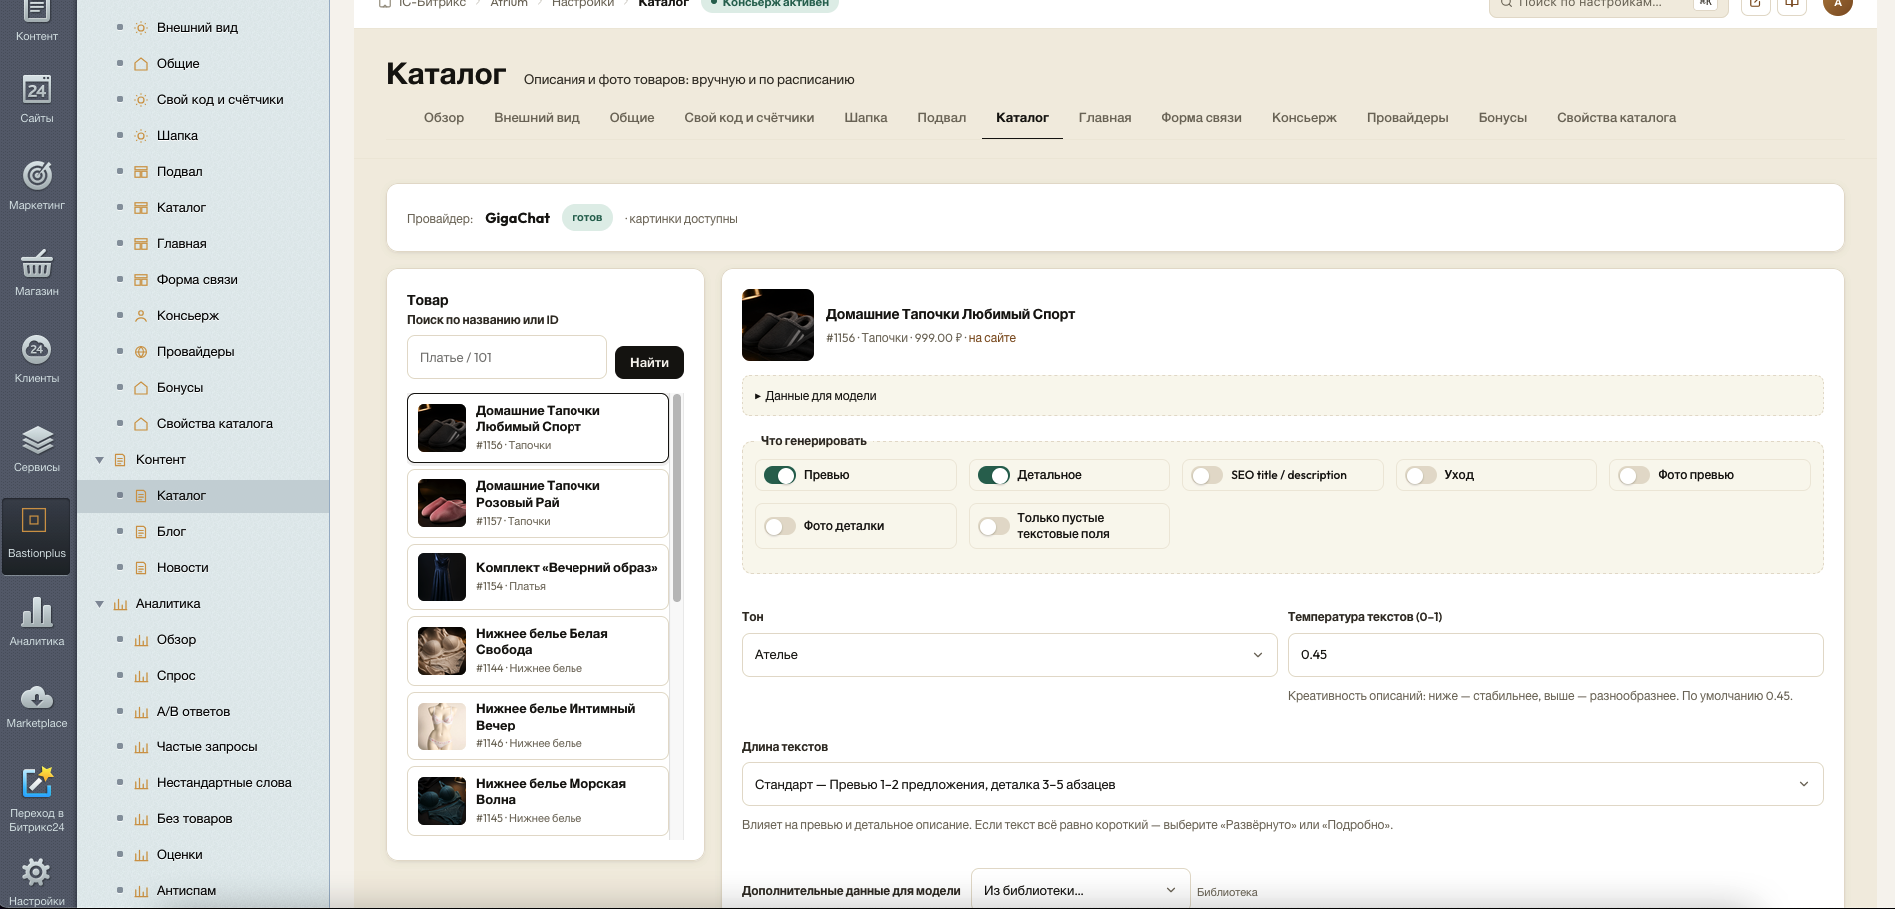Collapse the Контент tree node
Viewport: 1895px width, 909px height.
coord(99,460)
